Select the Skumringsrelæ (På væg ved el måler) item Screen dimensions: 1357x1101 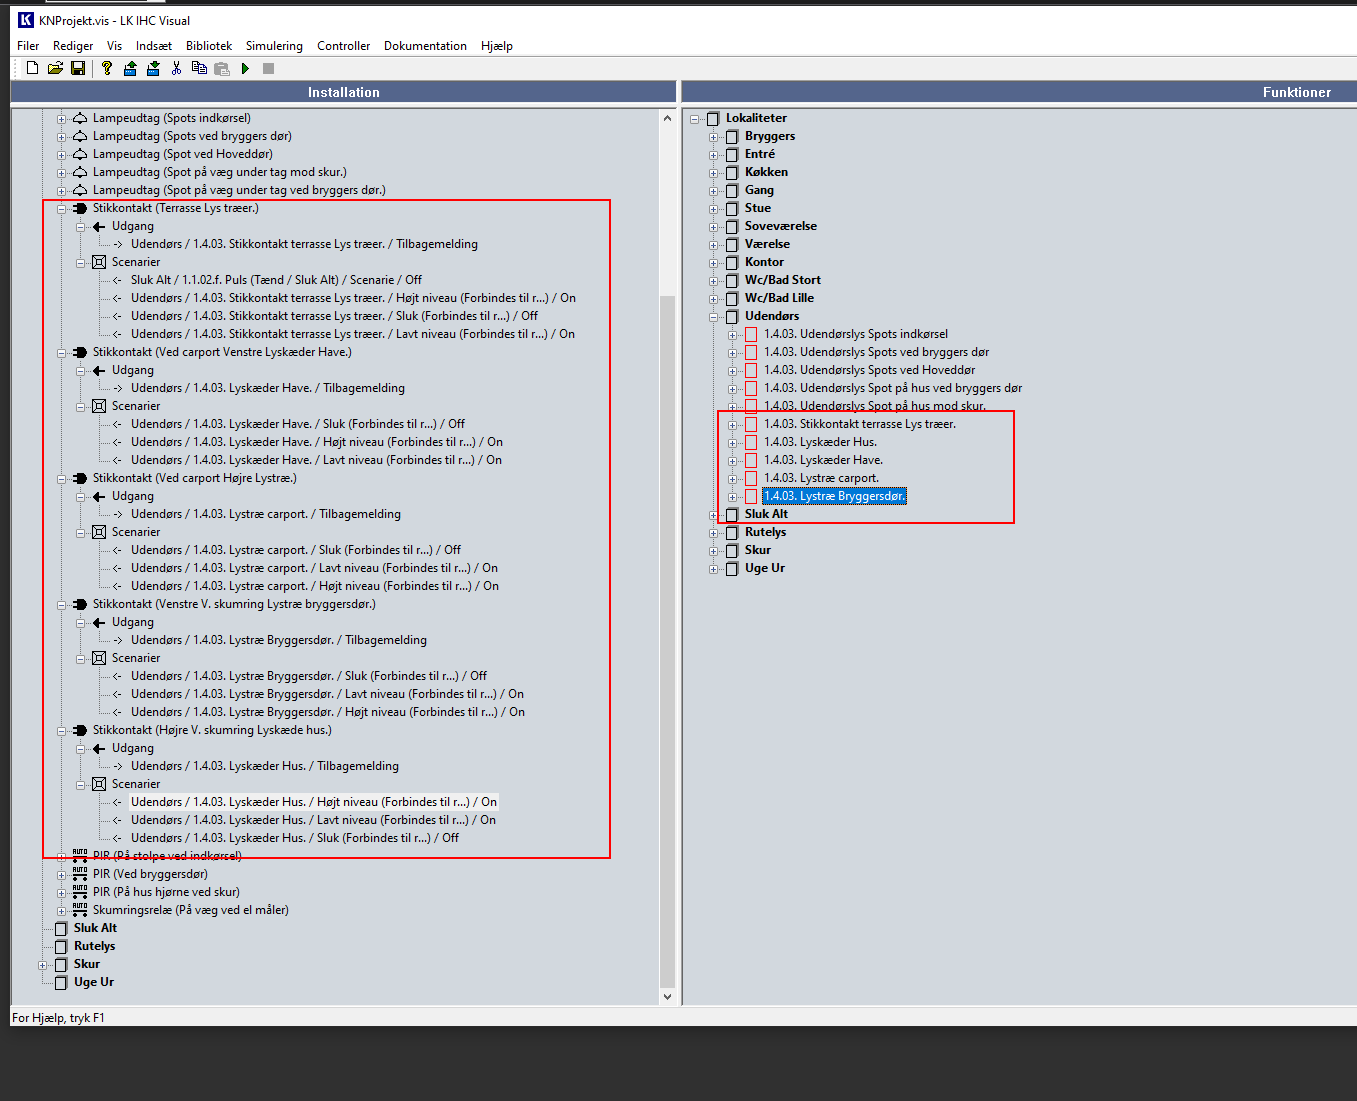(x=190, y=910)
